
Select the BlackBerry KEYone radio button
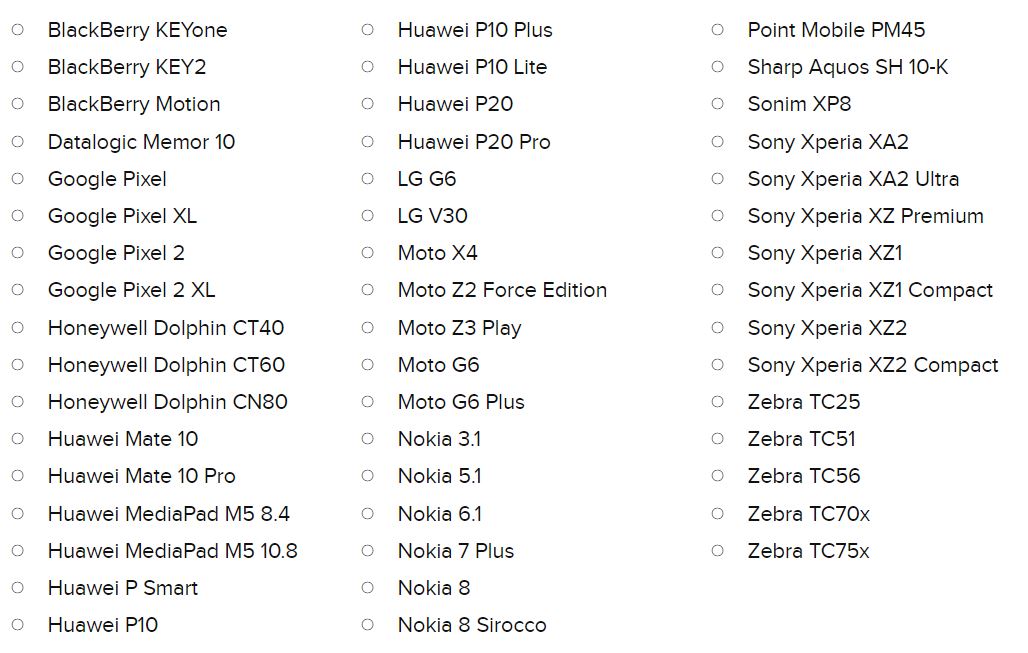click(18, 30)
